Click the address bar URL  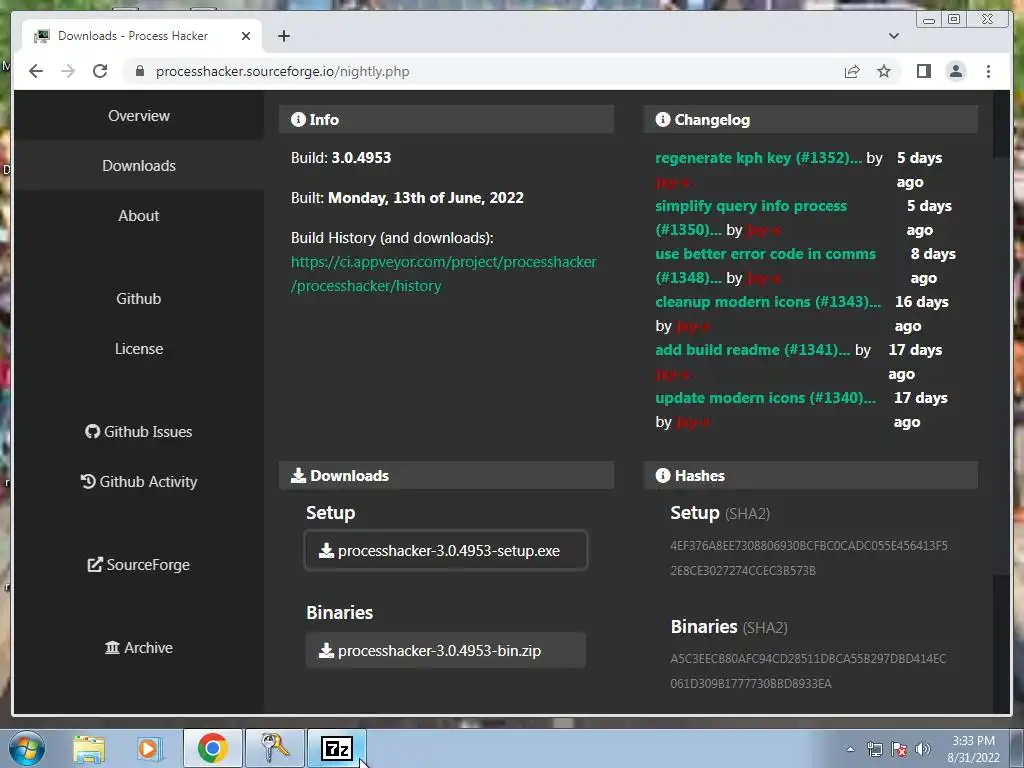282,71
